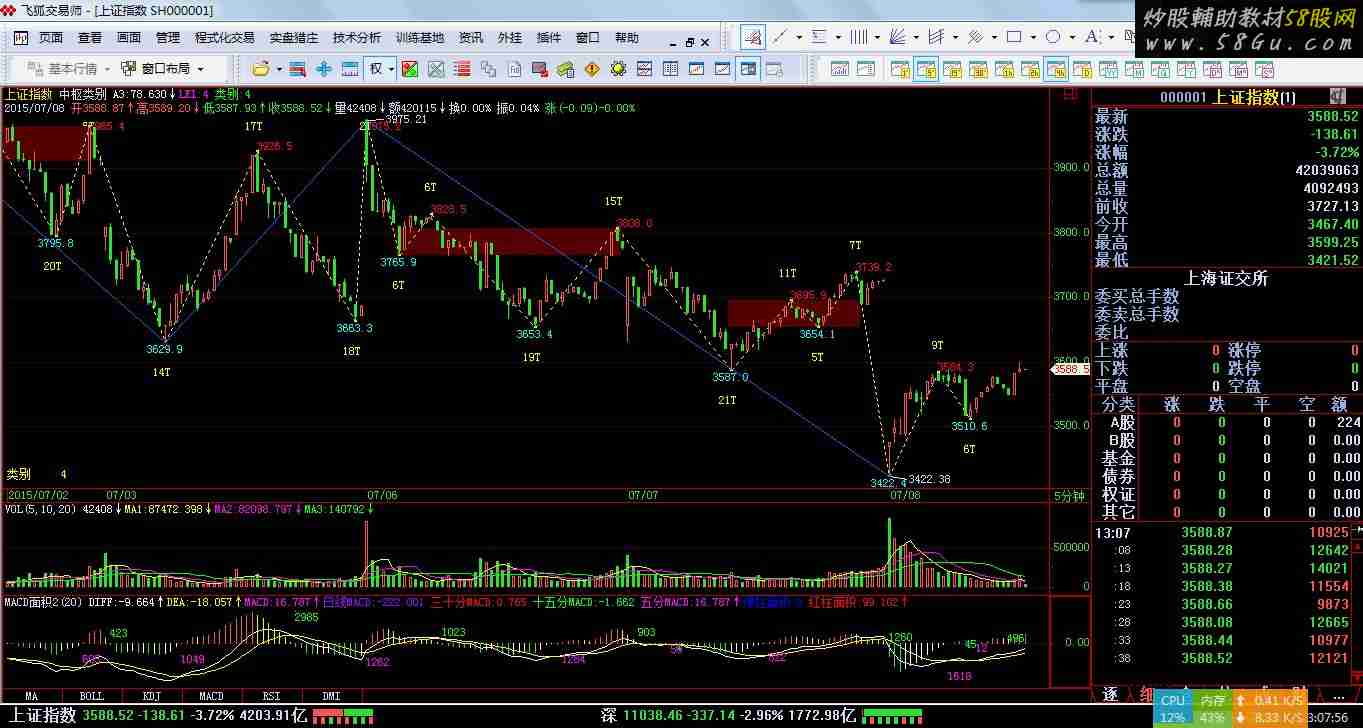1363x728 pixels.
Task: Click the 5分钟 period label
Action: click(x=1069, y=495)
